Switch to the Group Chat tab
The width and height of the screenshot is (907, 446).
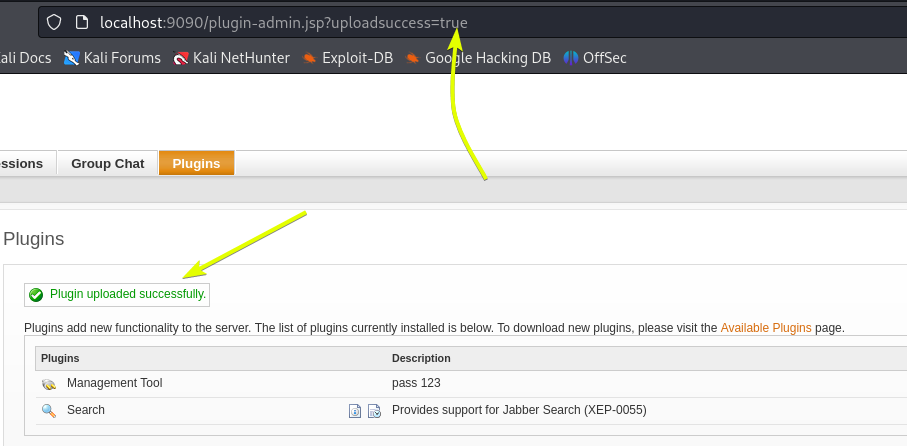click(x=107, y=164)
